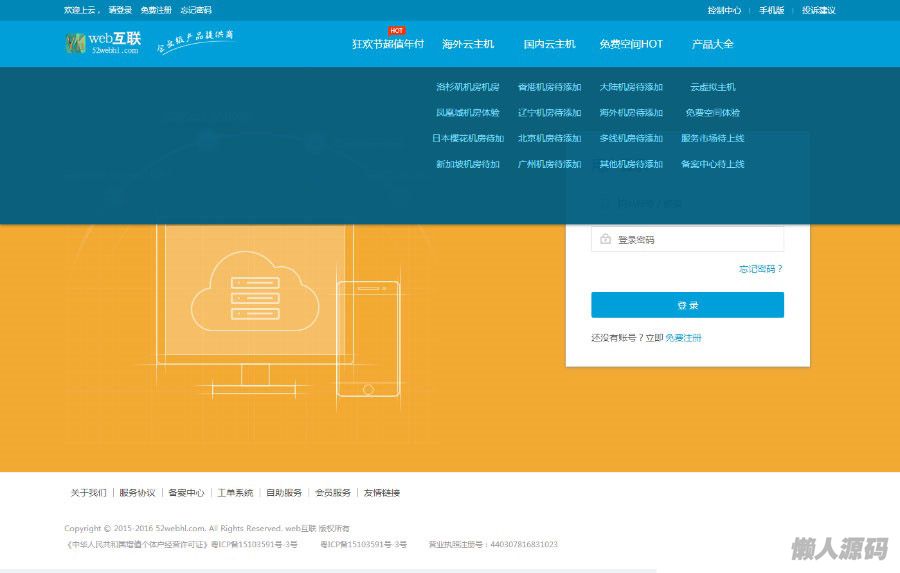Click the web互联 logo

pos(102,43)
